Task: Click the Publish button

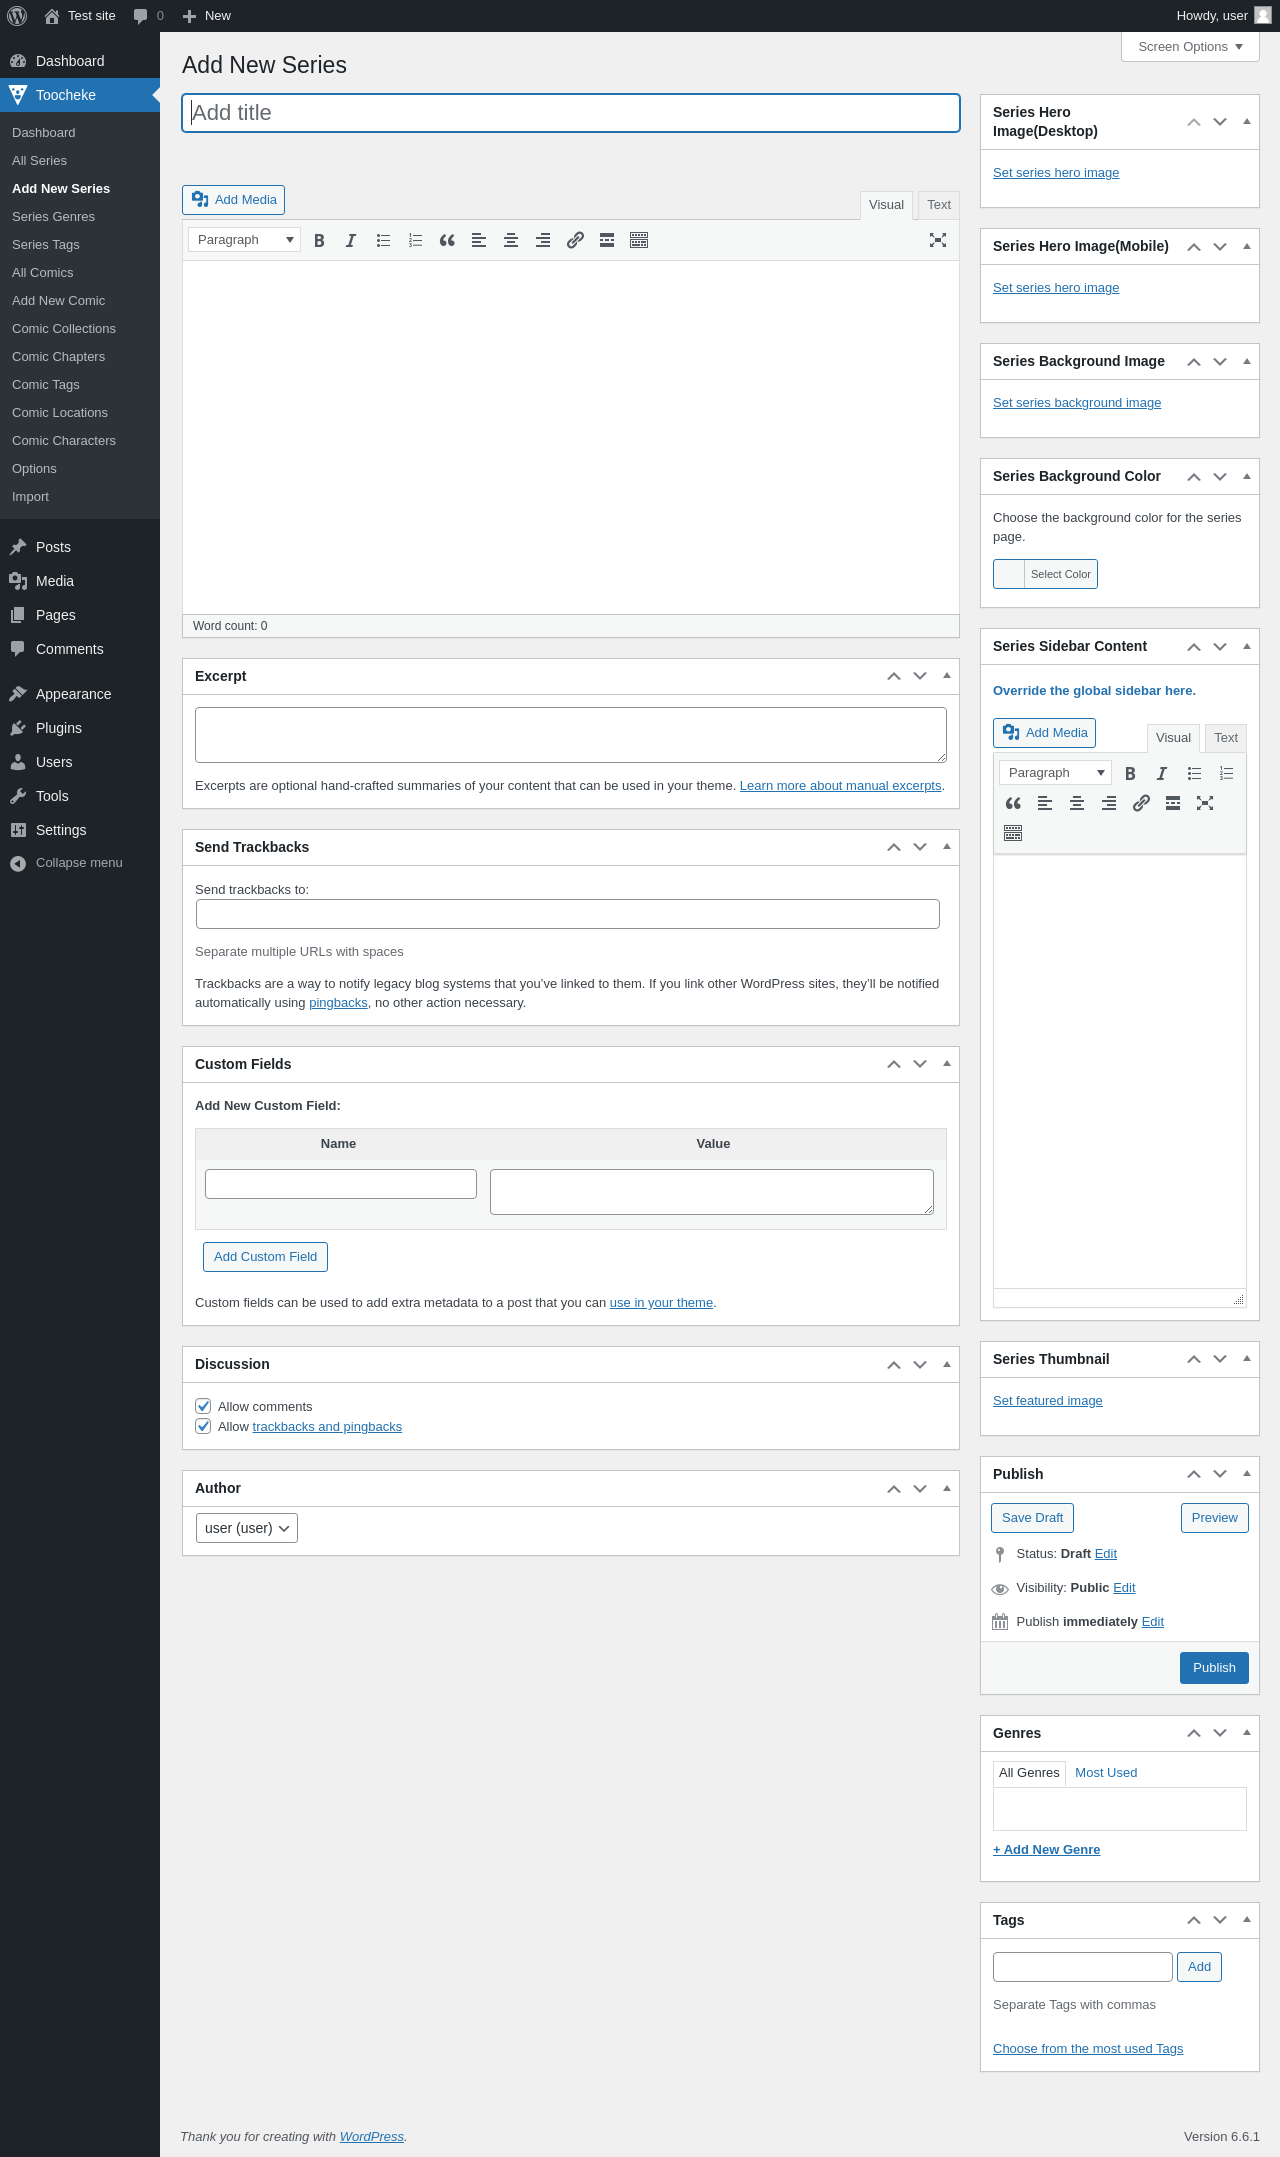Action: click(1214, 1668)
